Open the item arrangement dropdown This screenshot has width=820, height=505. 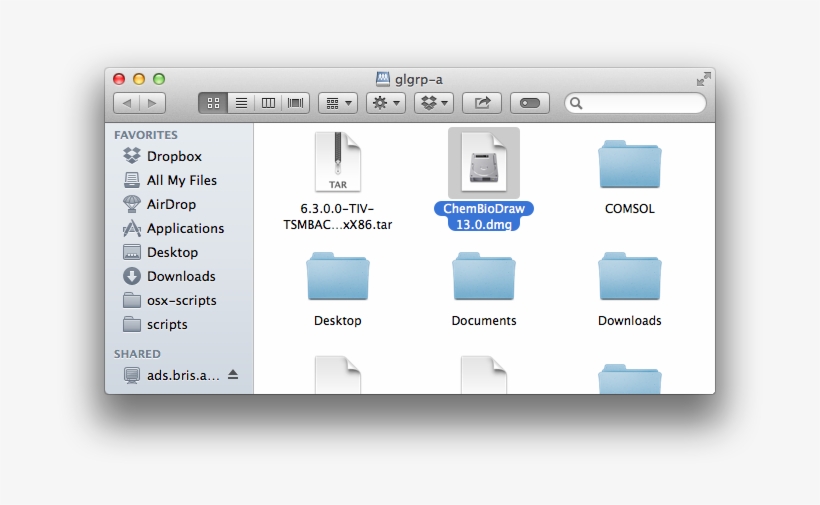tap(338, 103)
